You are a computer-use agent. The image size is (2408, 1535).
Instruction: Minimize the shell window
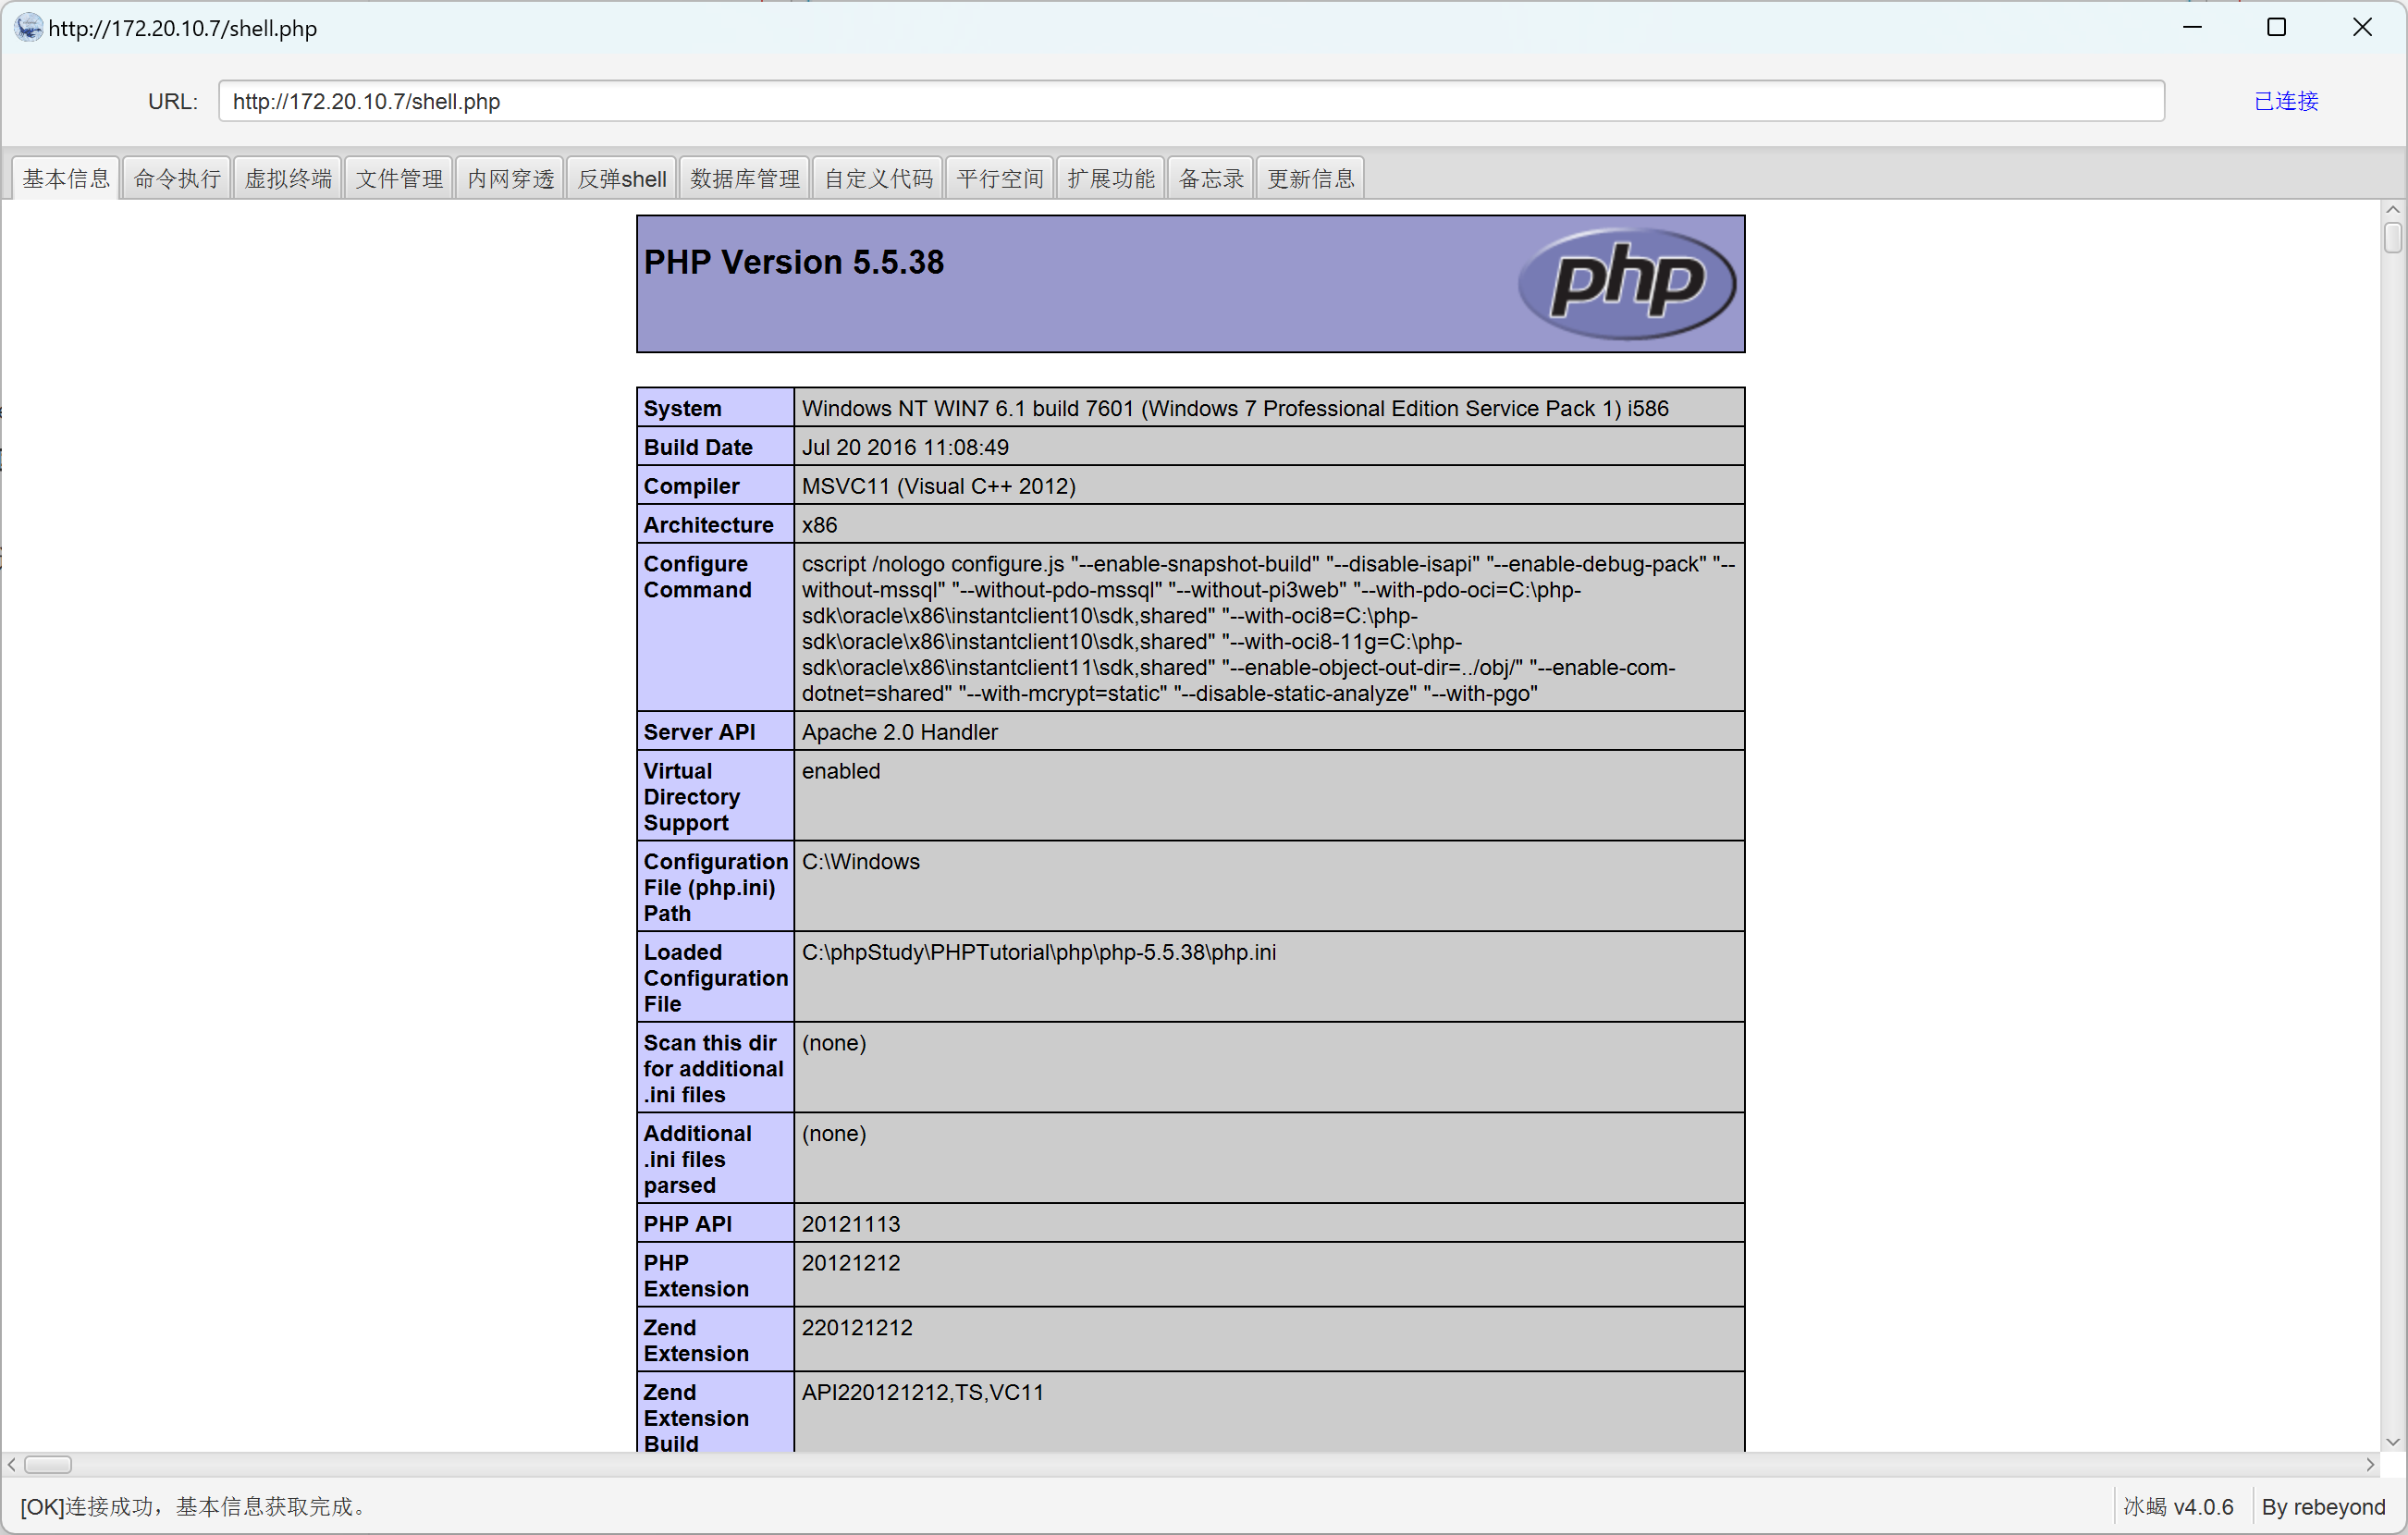(2192, 27)
